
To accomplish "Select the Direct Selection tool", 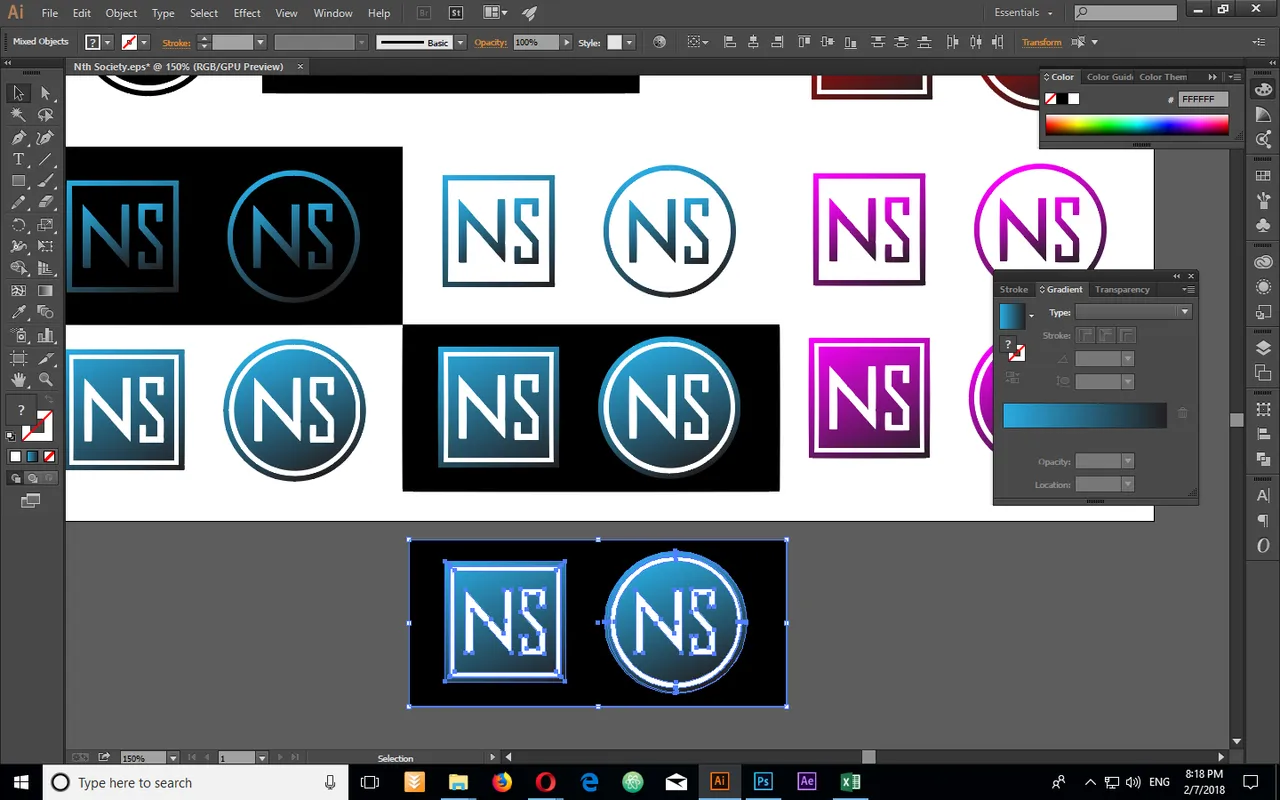I will tap(45, 93).
